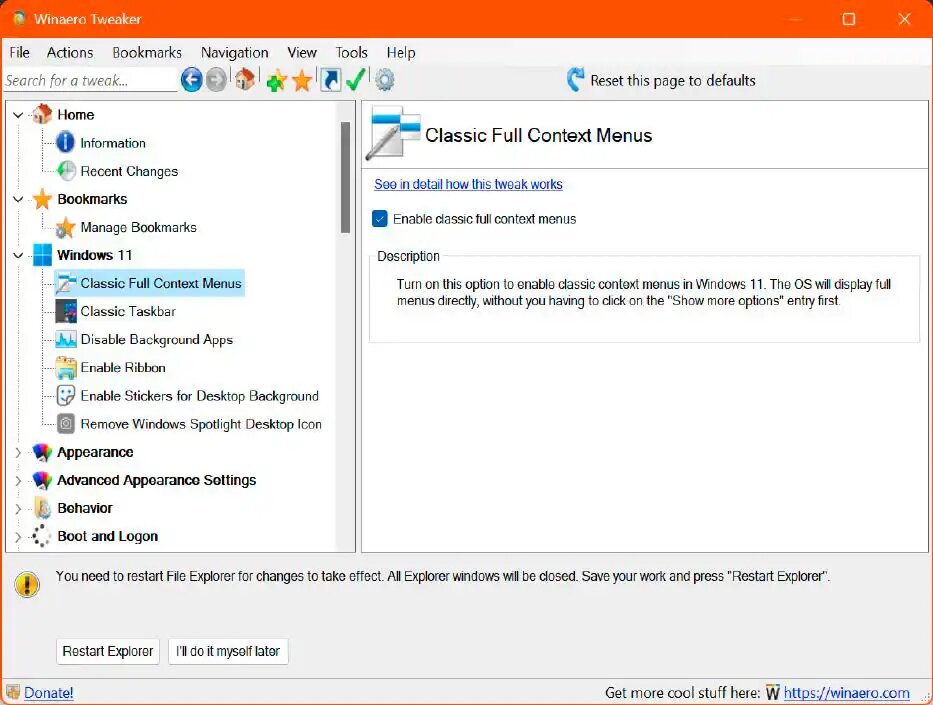
Task: Open the https://winaero.com link
Action: tap(847, 693)
